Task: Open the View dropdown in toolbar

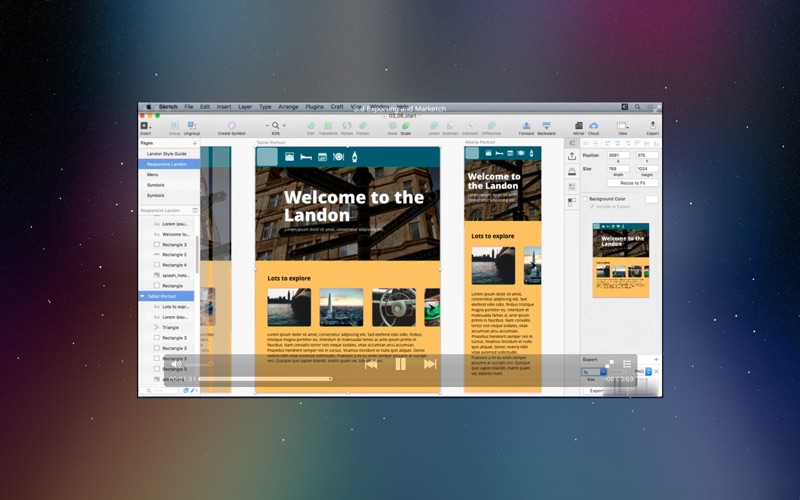Action: click(x=622, y=128)
